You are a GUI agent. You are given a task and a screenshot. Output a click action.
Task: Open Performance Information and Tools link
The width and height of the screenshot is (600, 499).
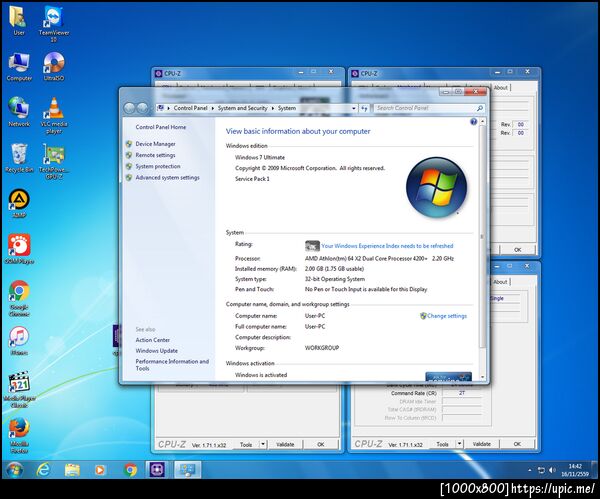(172, 365)
